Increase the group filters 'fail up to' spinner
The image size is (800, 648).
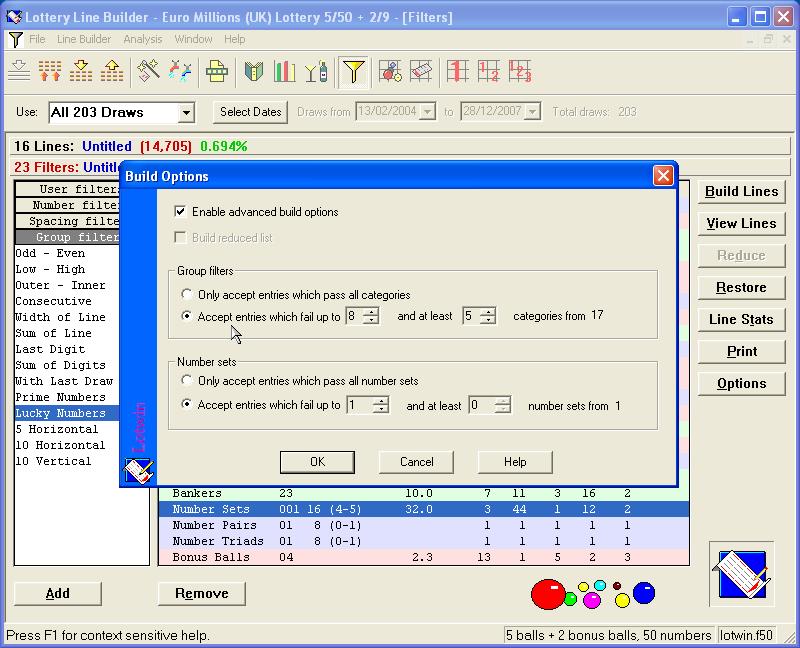point(371,312)
